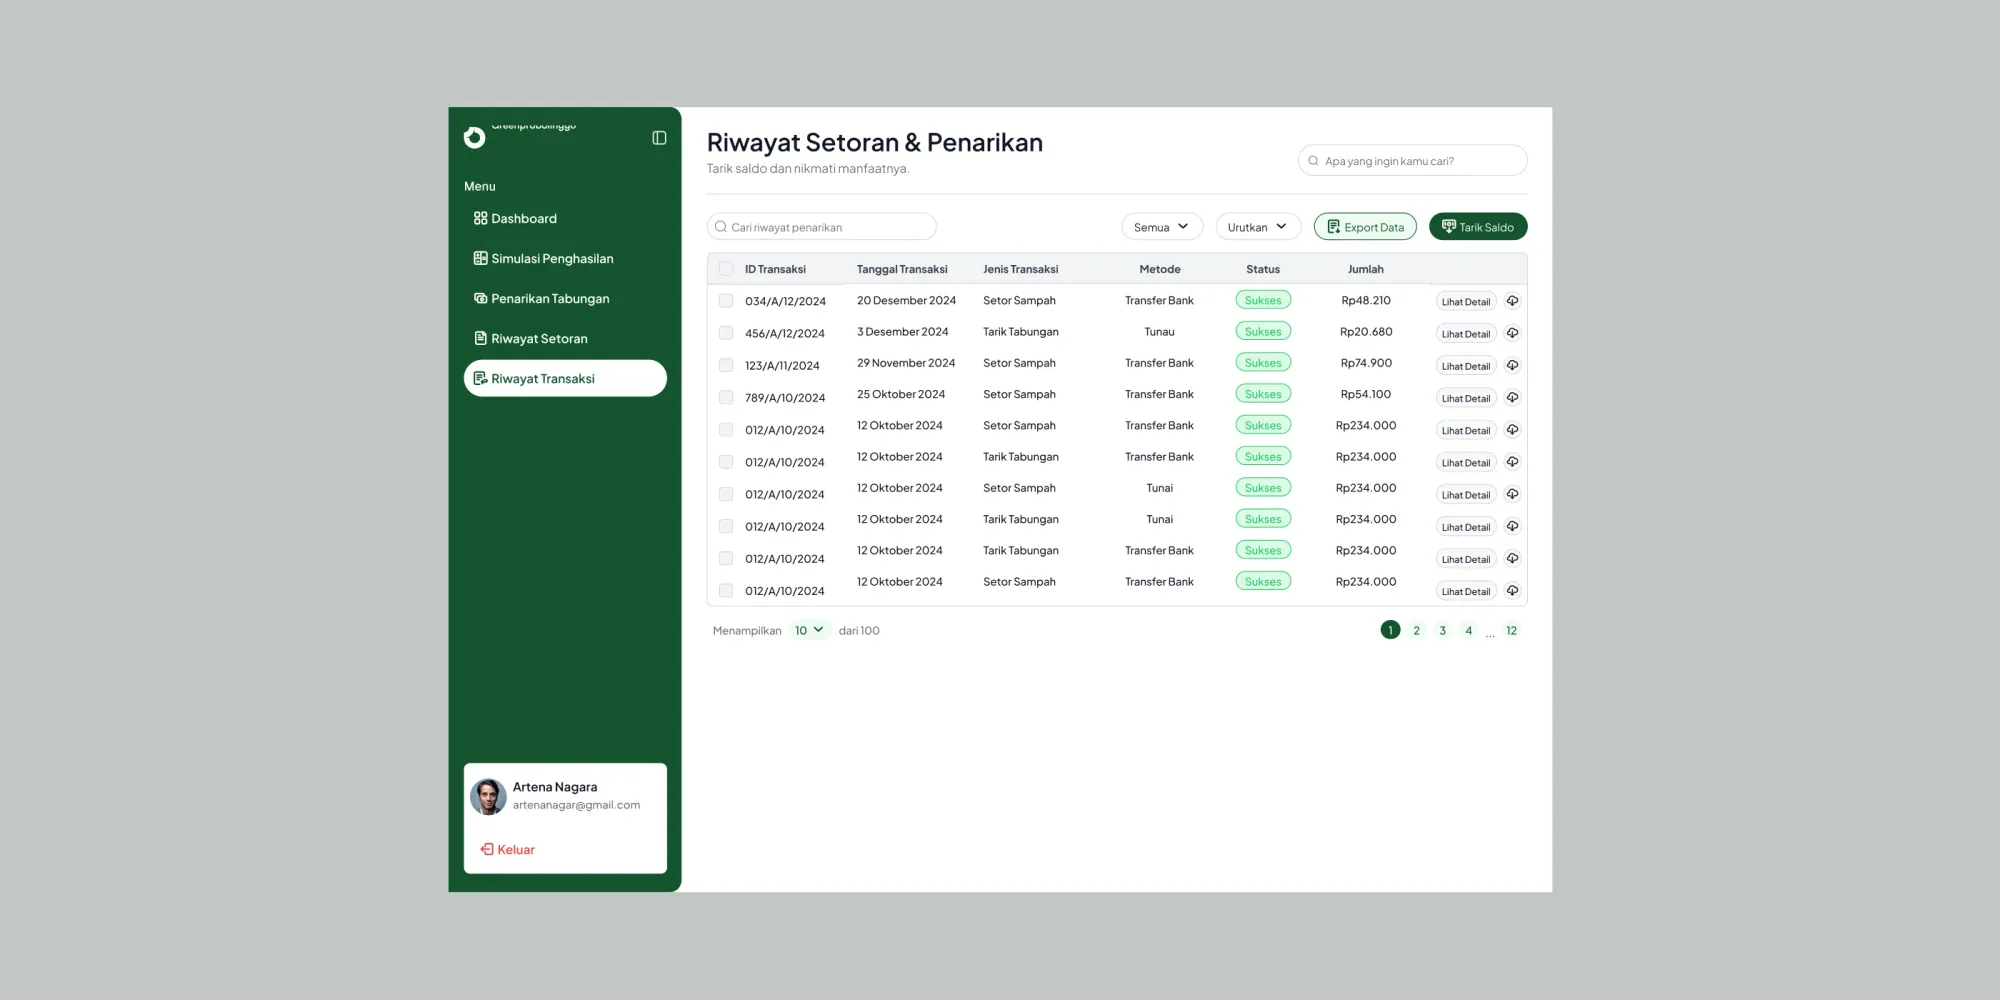Screen dimensions: 2000x1000
Task: Click the 29 November 2024 date cell
Action: pos(906,363)
